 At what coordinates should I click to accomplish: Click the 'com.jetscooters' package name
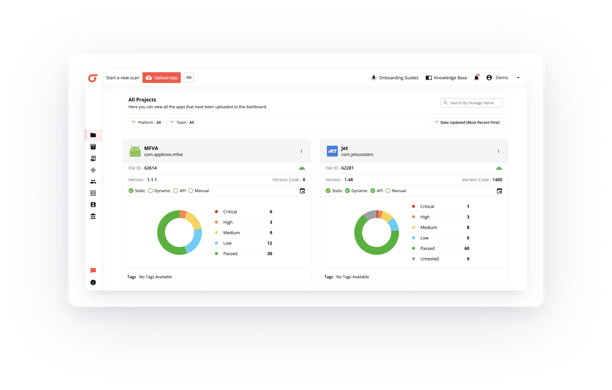tap(357, 155)
